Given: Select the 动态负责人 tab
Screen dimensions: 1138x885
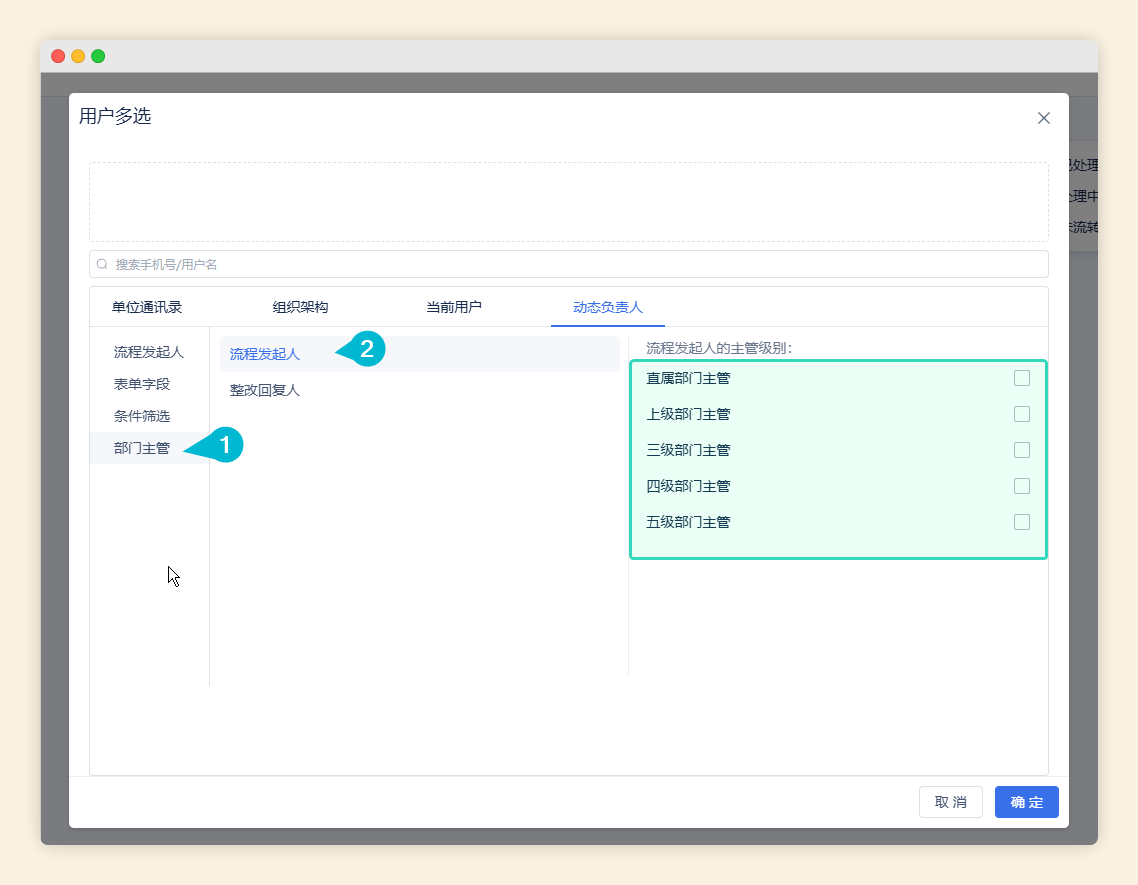Looking at the screenshot, I should pyautogui.click(x=607, y=307).
